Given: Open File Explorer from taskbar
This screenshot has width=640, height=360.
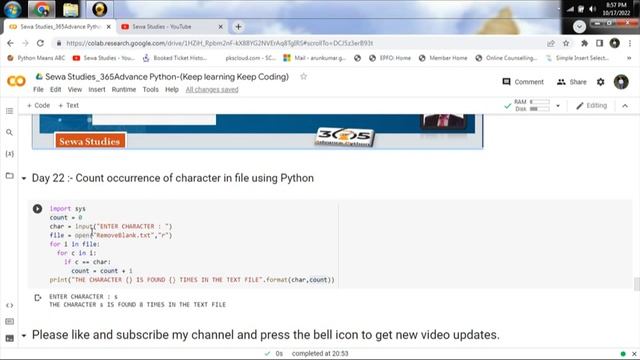Looking at the screenshot, I should click(x=70, y=9).
